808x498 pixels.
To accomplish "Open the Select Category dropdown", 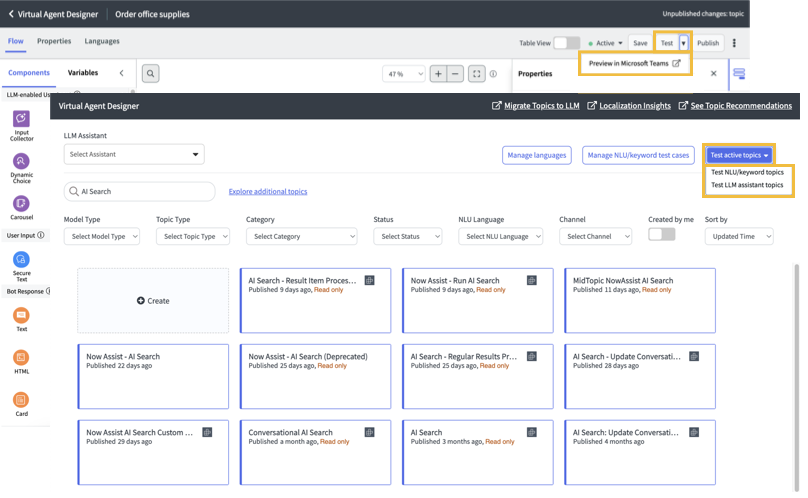I will point(301,236).
